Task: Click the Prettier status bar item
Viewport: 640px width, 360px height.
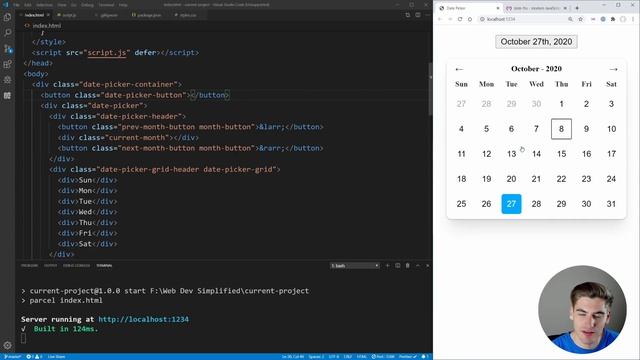Action: click(x=408, y=356)
